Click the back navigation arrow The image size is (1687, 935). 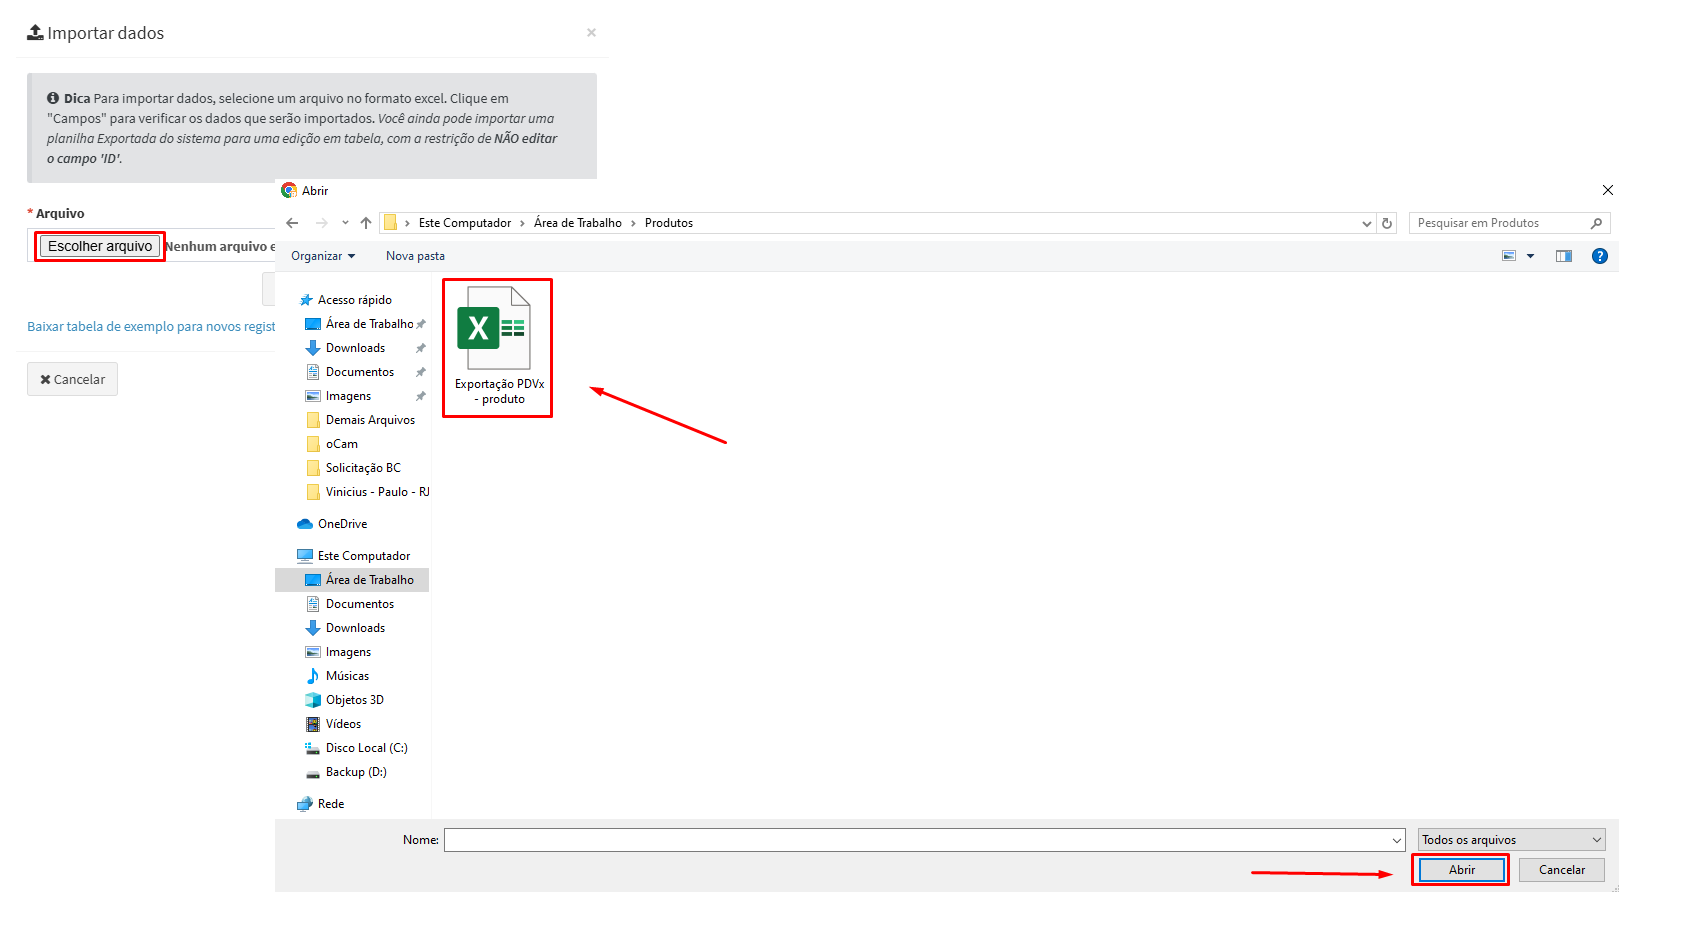pos(292,223)
